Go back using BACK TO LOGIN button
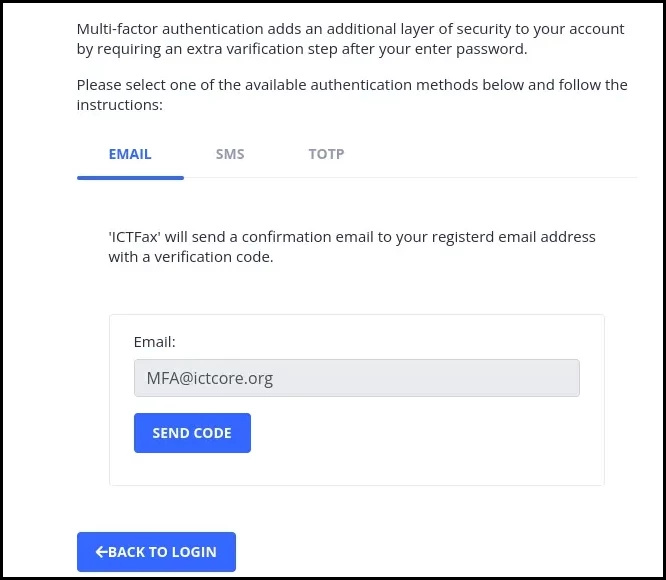 click(156, 552)
